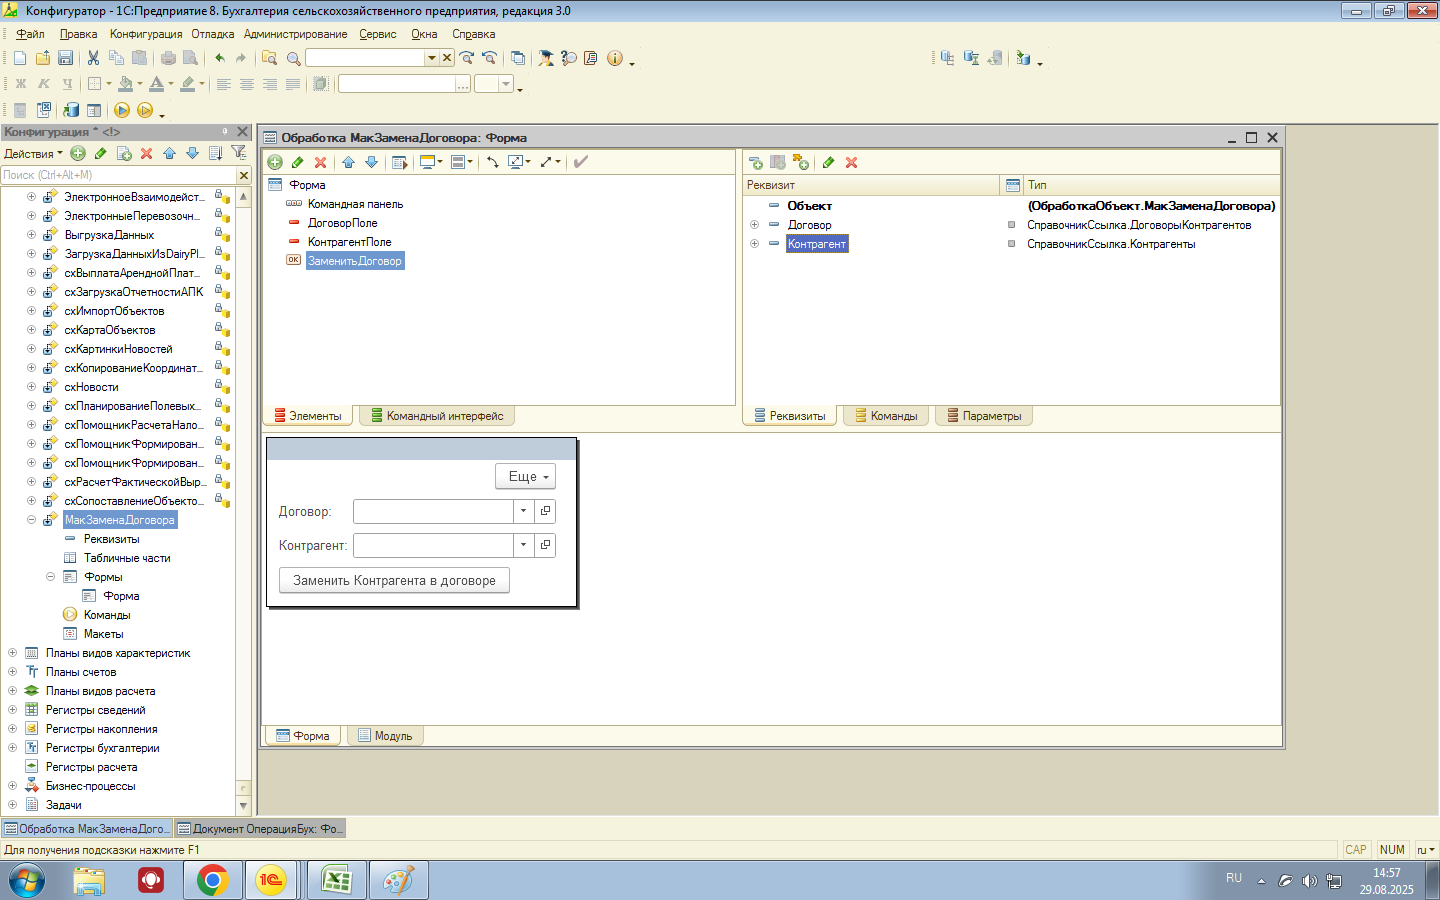1440x900 pixels.
Task: Click the yellow Start debugging play icon
Action: [122, 110]
